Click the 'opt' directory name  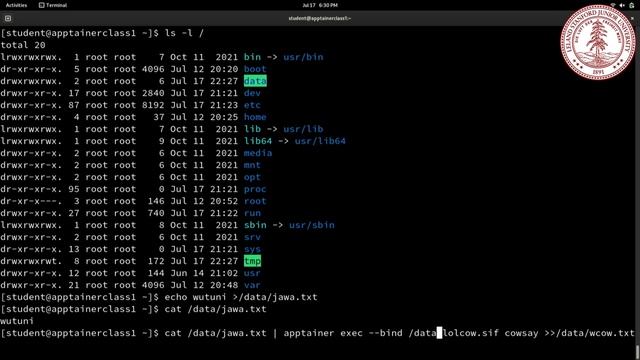pyautogui.click(x=252, y=177)
